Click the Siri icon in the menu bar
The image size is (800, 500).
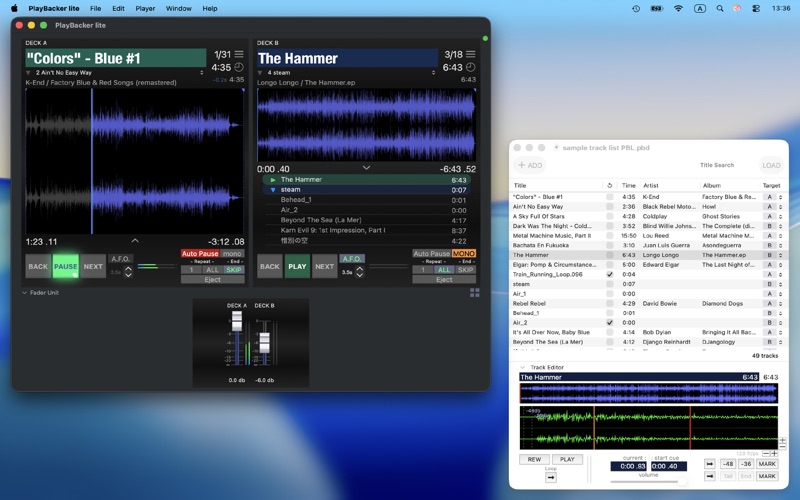click(737, 9)
